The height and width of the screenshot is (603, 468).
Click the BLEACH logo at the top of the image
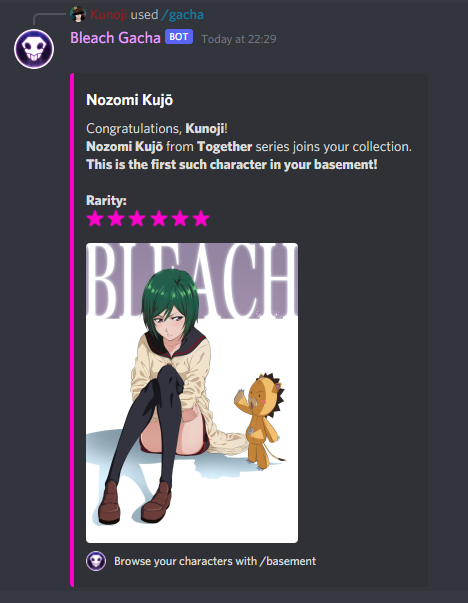pyautogui.click(x=192, y=282)
